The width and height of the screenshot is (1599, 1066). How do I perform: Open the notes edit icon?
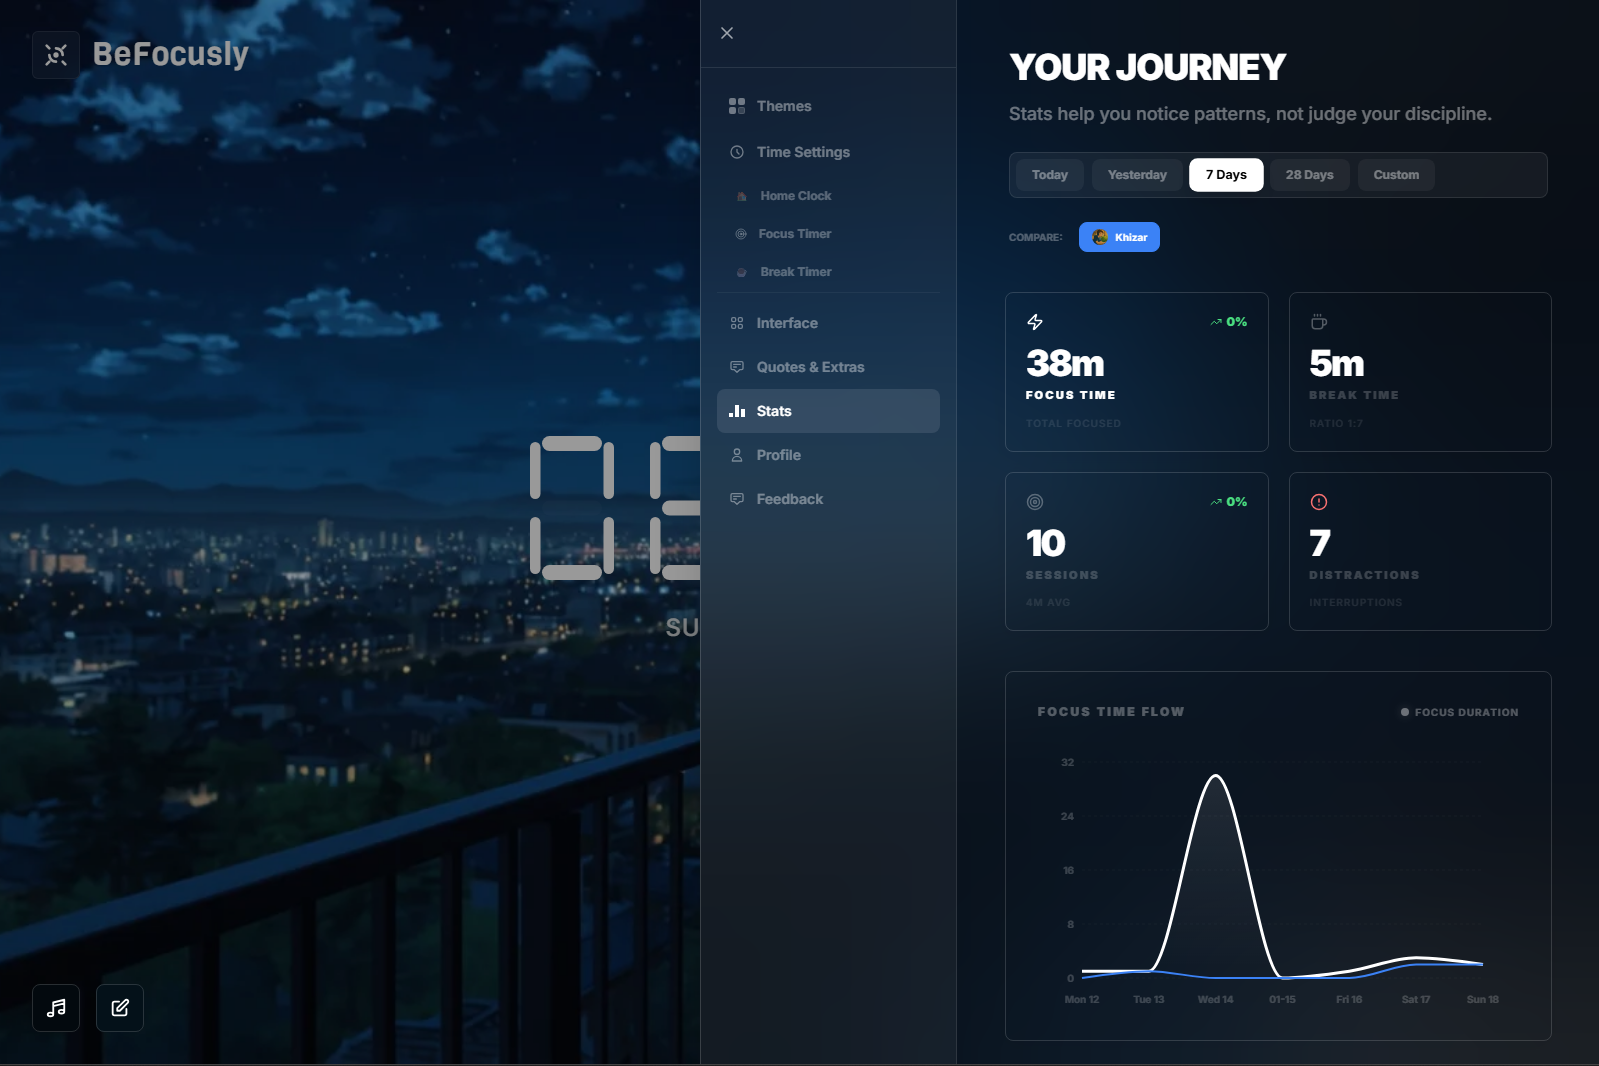(x=120, y=1007)
